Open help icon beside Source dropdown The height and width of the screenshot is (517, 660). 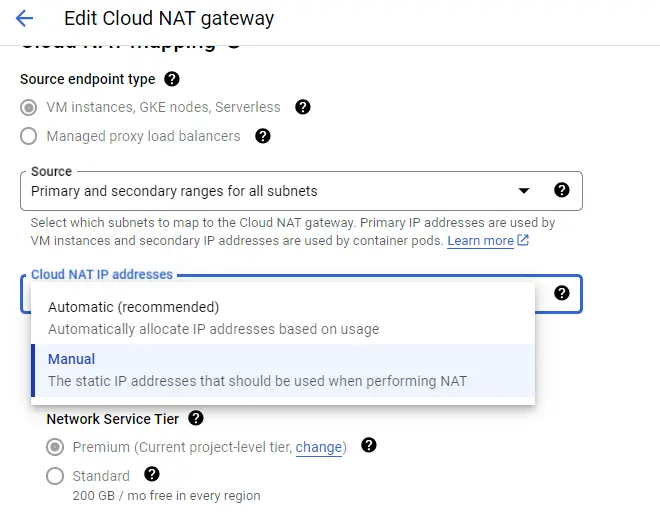(x=562, y=190)
